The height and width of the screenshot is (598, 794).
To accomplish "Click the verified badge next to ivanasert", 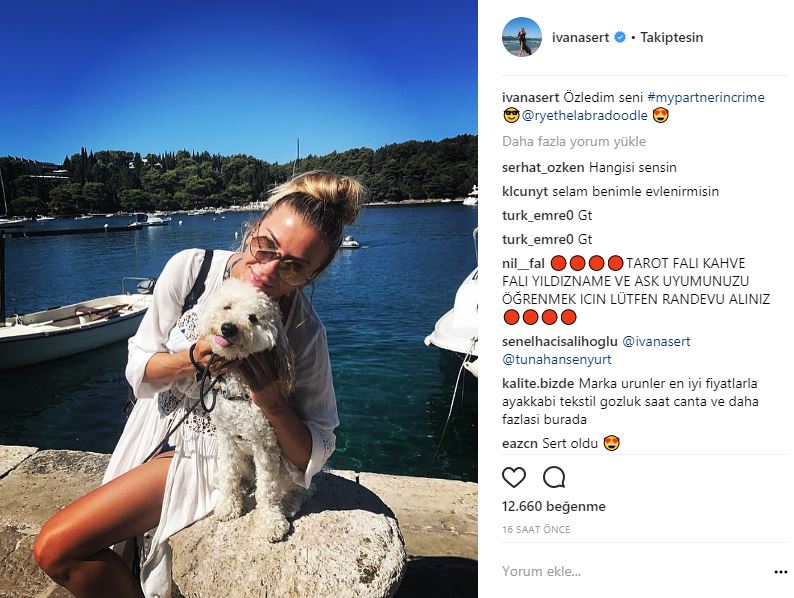I will [x=620, y=37].
